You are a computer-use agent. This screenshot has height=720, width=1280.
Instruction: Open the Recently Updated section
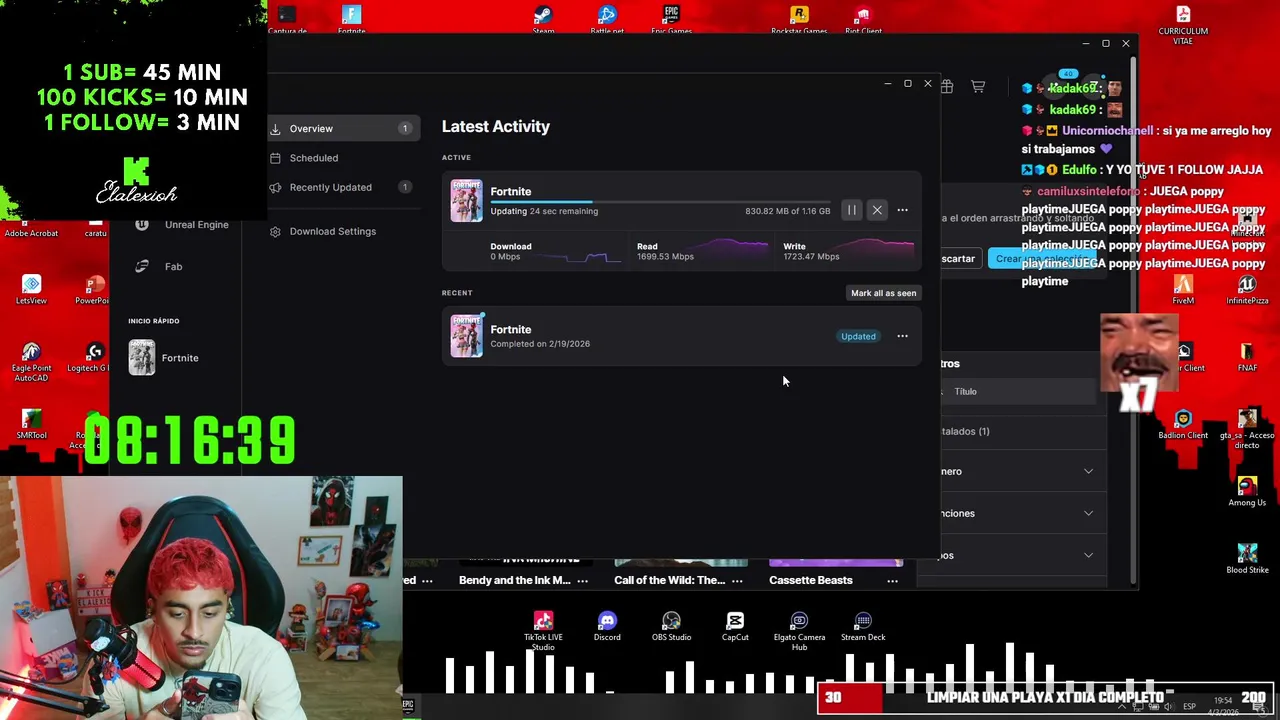click(343, 187)
